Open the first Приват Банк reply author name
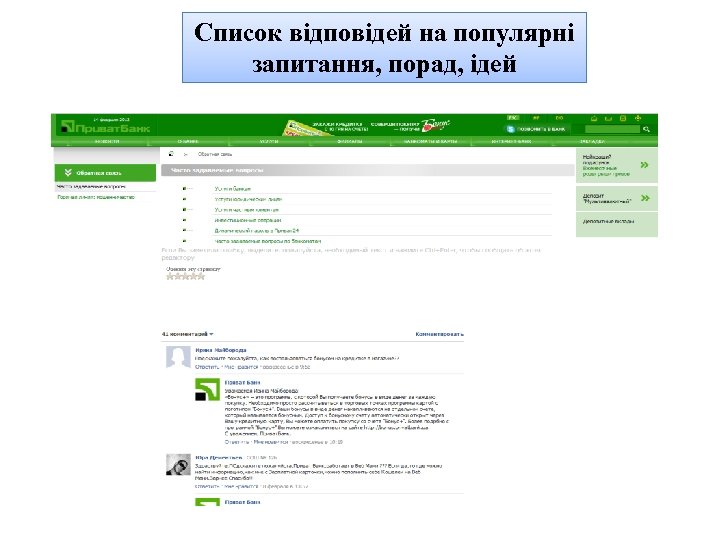 click(242, 382)
